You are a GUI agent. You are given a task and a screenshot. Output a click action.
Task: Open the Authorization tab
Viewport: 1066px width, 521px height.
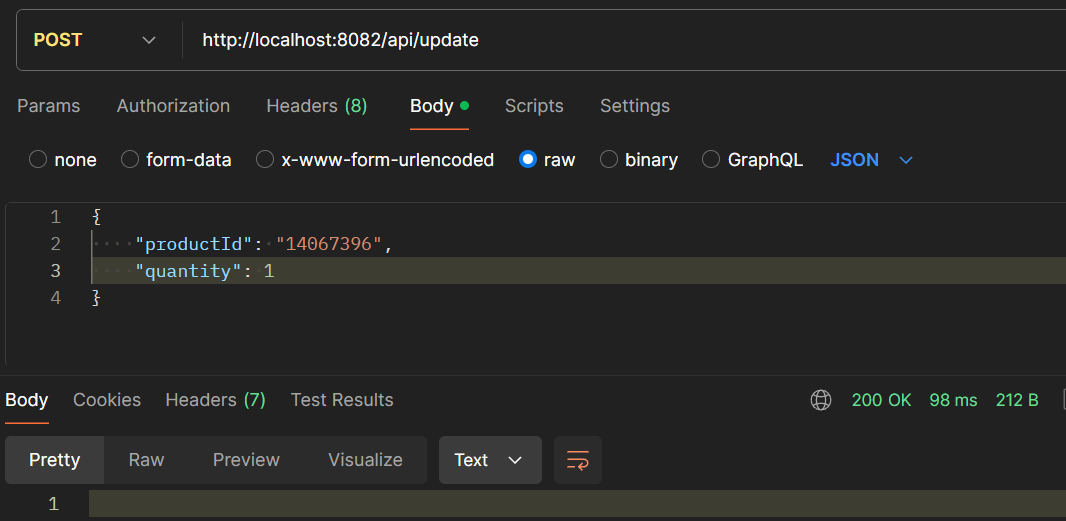[x=173, y=106]
